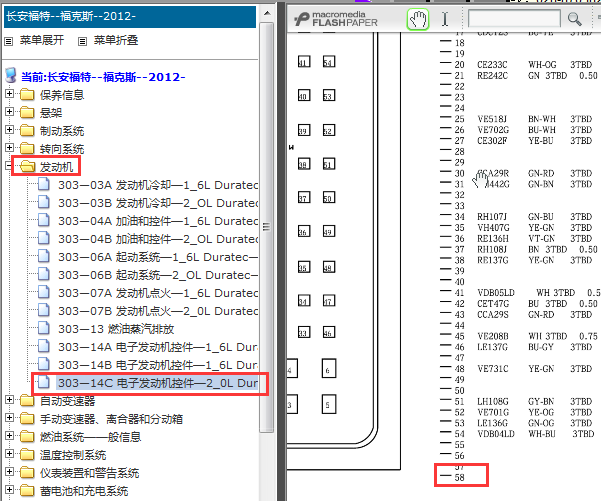
Task: Click 菜单展开 to expand all menus
Action: click(42, 40)
